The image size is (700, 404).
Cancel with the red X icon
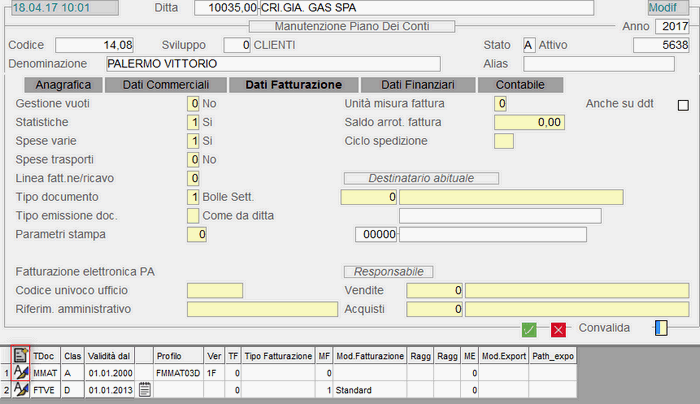(558, 330)
